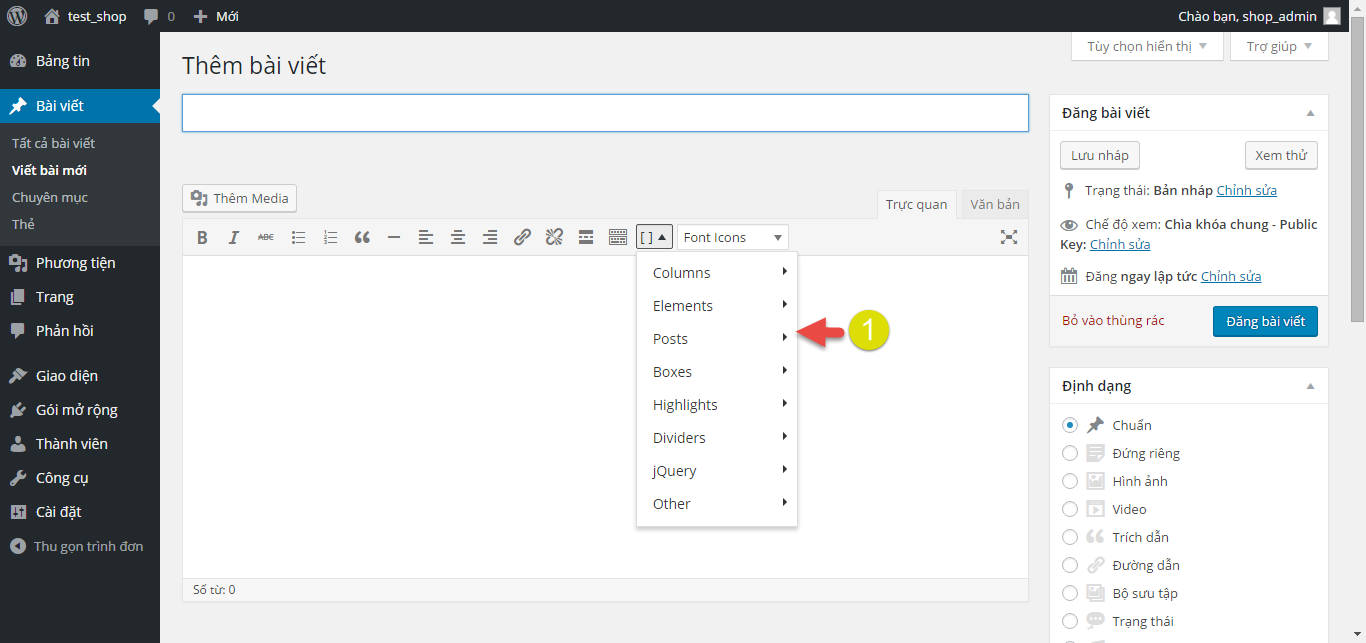Expand the Trợ giúp help panel
The height and width of the screenshot is (643, 1366).
coord(1279,46)
